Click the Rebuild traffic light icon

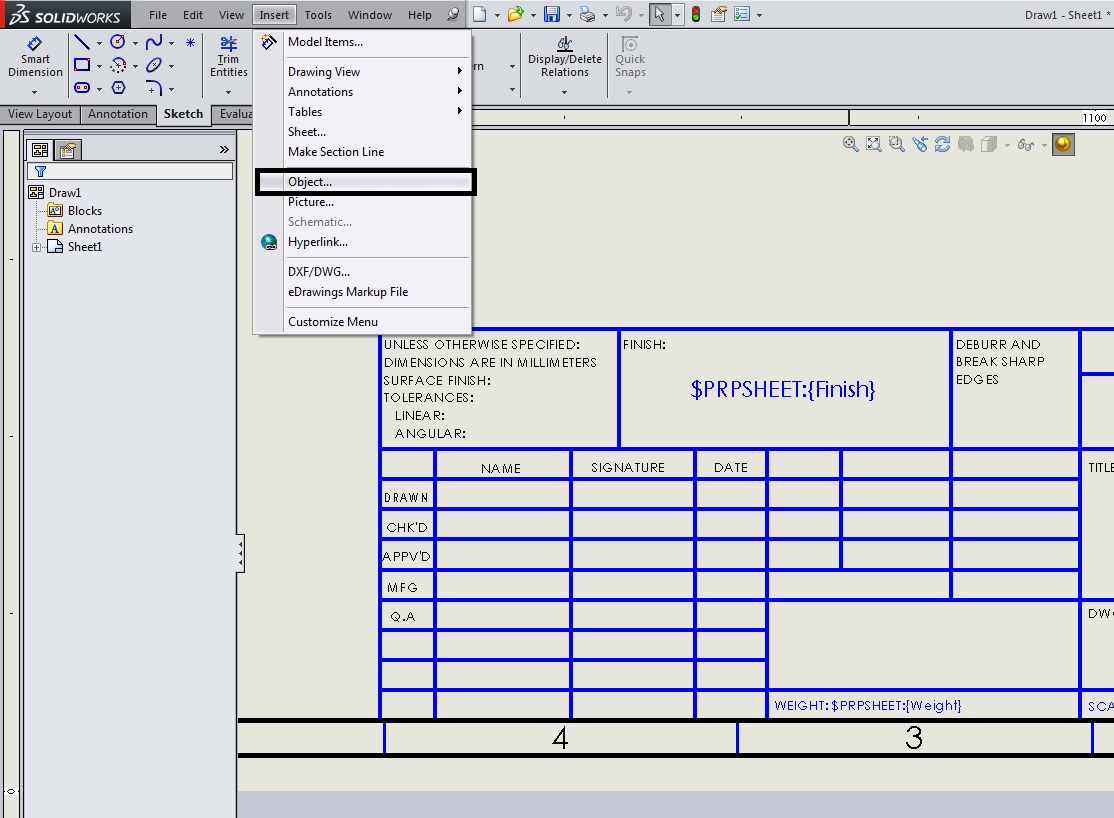point(696,14)
